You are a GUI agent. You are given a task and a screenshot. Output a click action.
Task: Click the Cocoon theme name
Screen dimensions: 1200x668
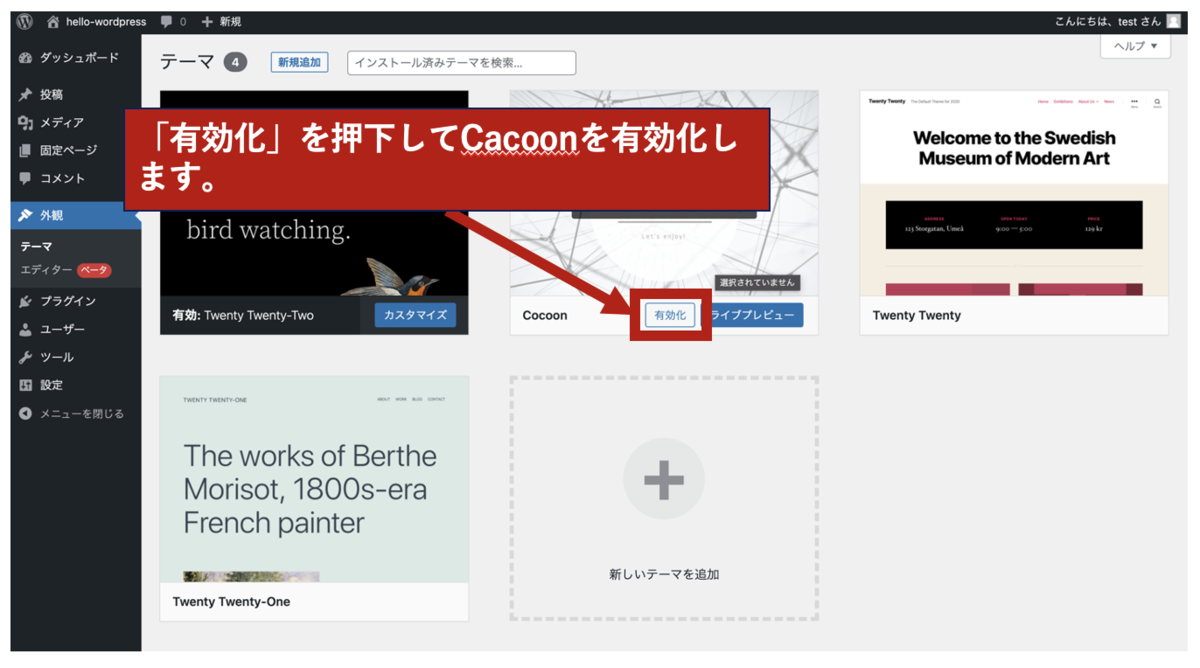click(x=545, y=315)
